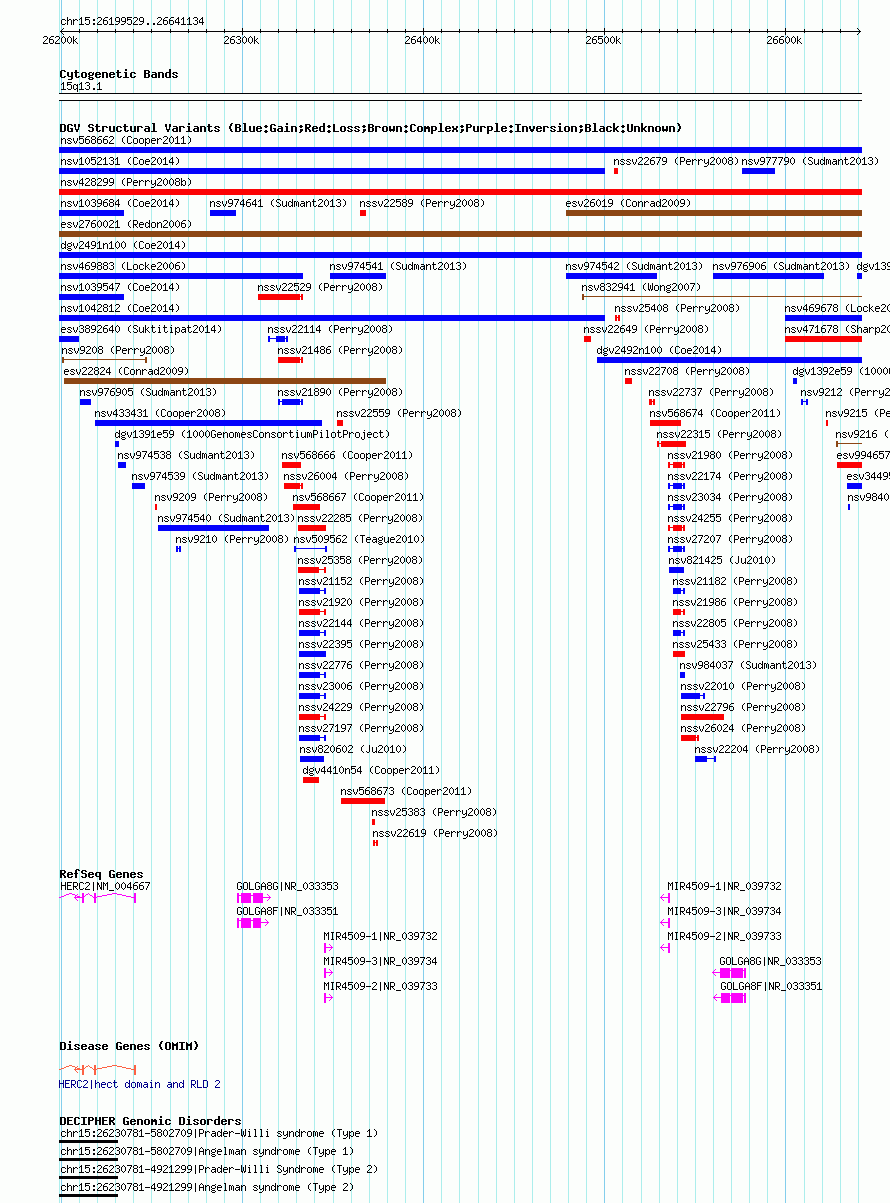Select dgv4410n54 (Cooper2011) variant label

(371, 770)
